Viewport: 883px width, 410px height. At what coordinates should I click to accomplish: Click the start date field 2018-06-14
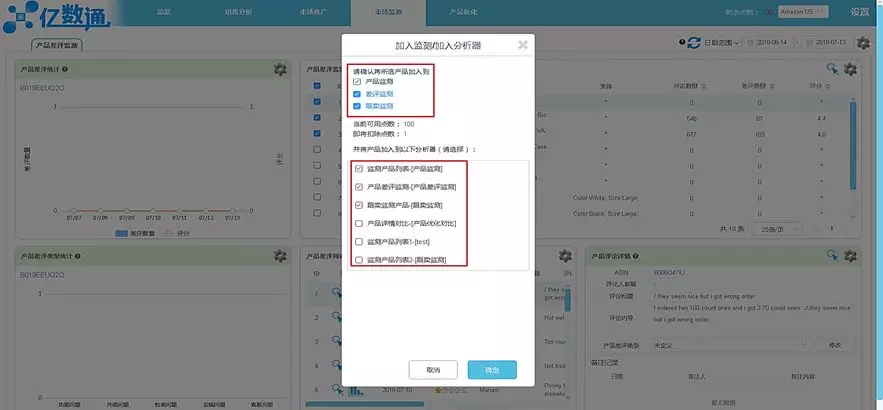point(768,42)
